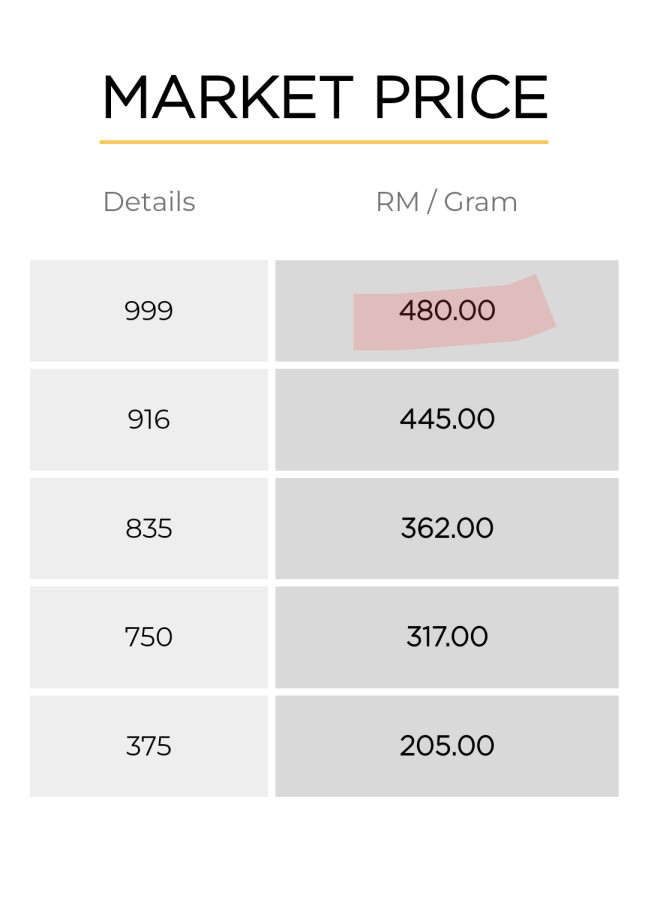The width and height of the screenshot is (648, 900).
Task: Click the yellow underline below the heading
Action: (x=324, y=142)
